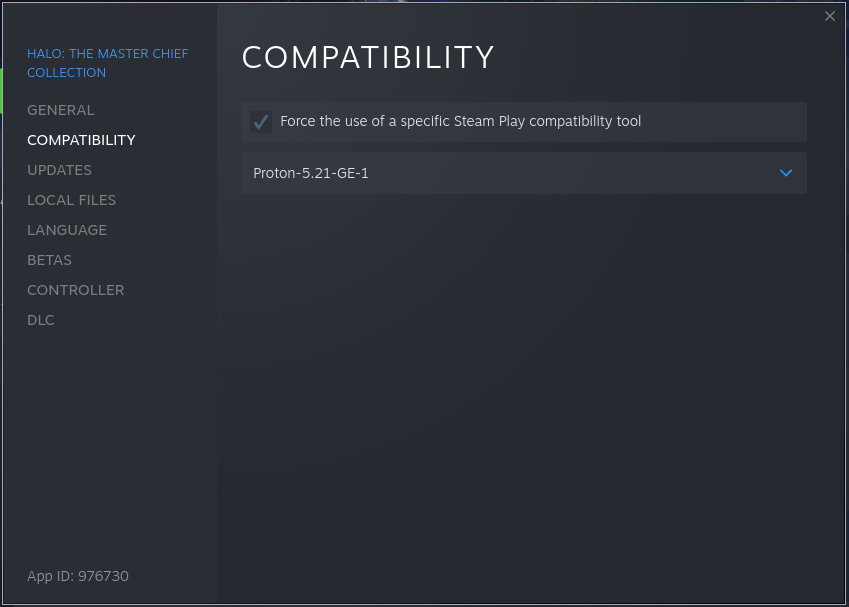This screenshot has height=607, width=849.
Task: Click the blue dropdown chevron arrow
Action: pos(785,172)
